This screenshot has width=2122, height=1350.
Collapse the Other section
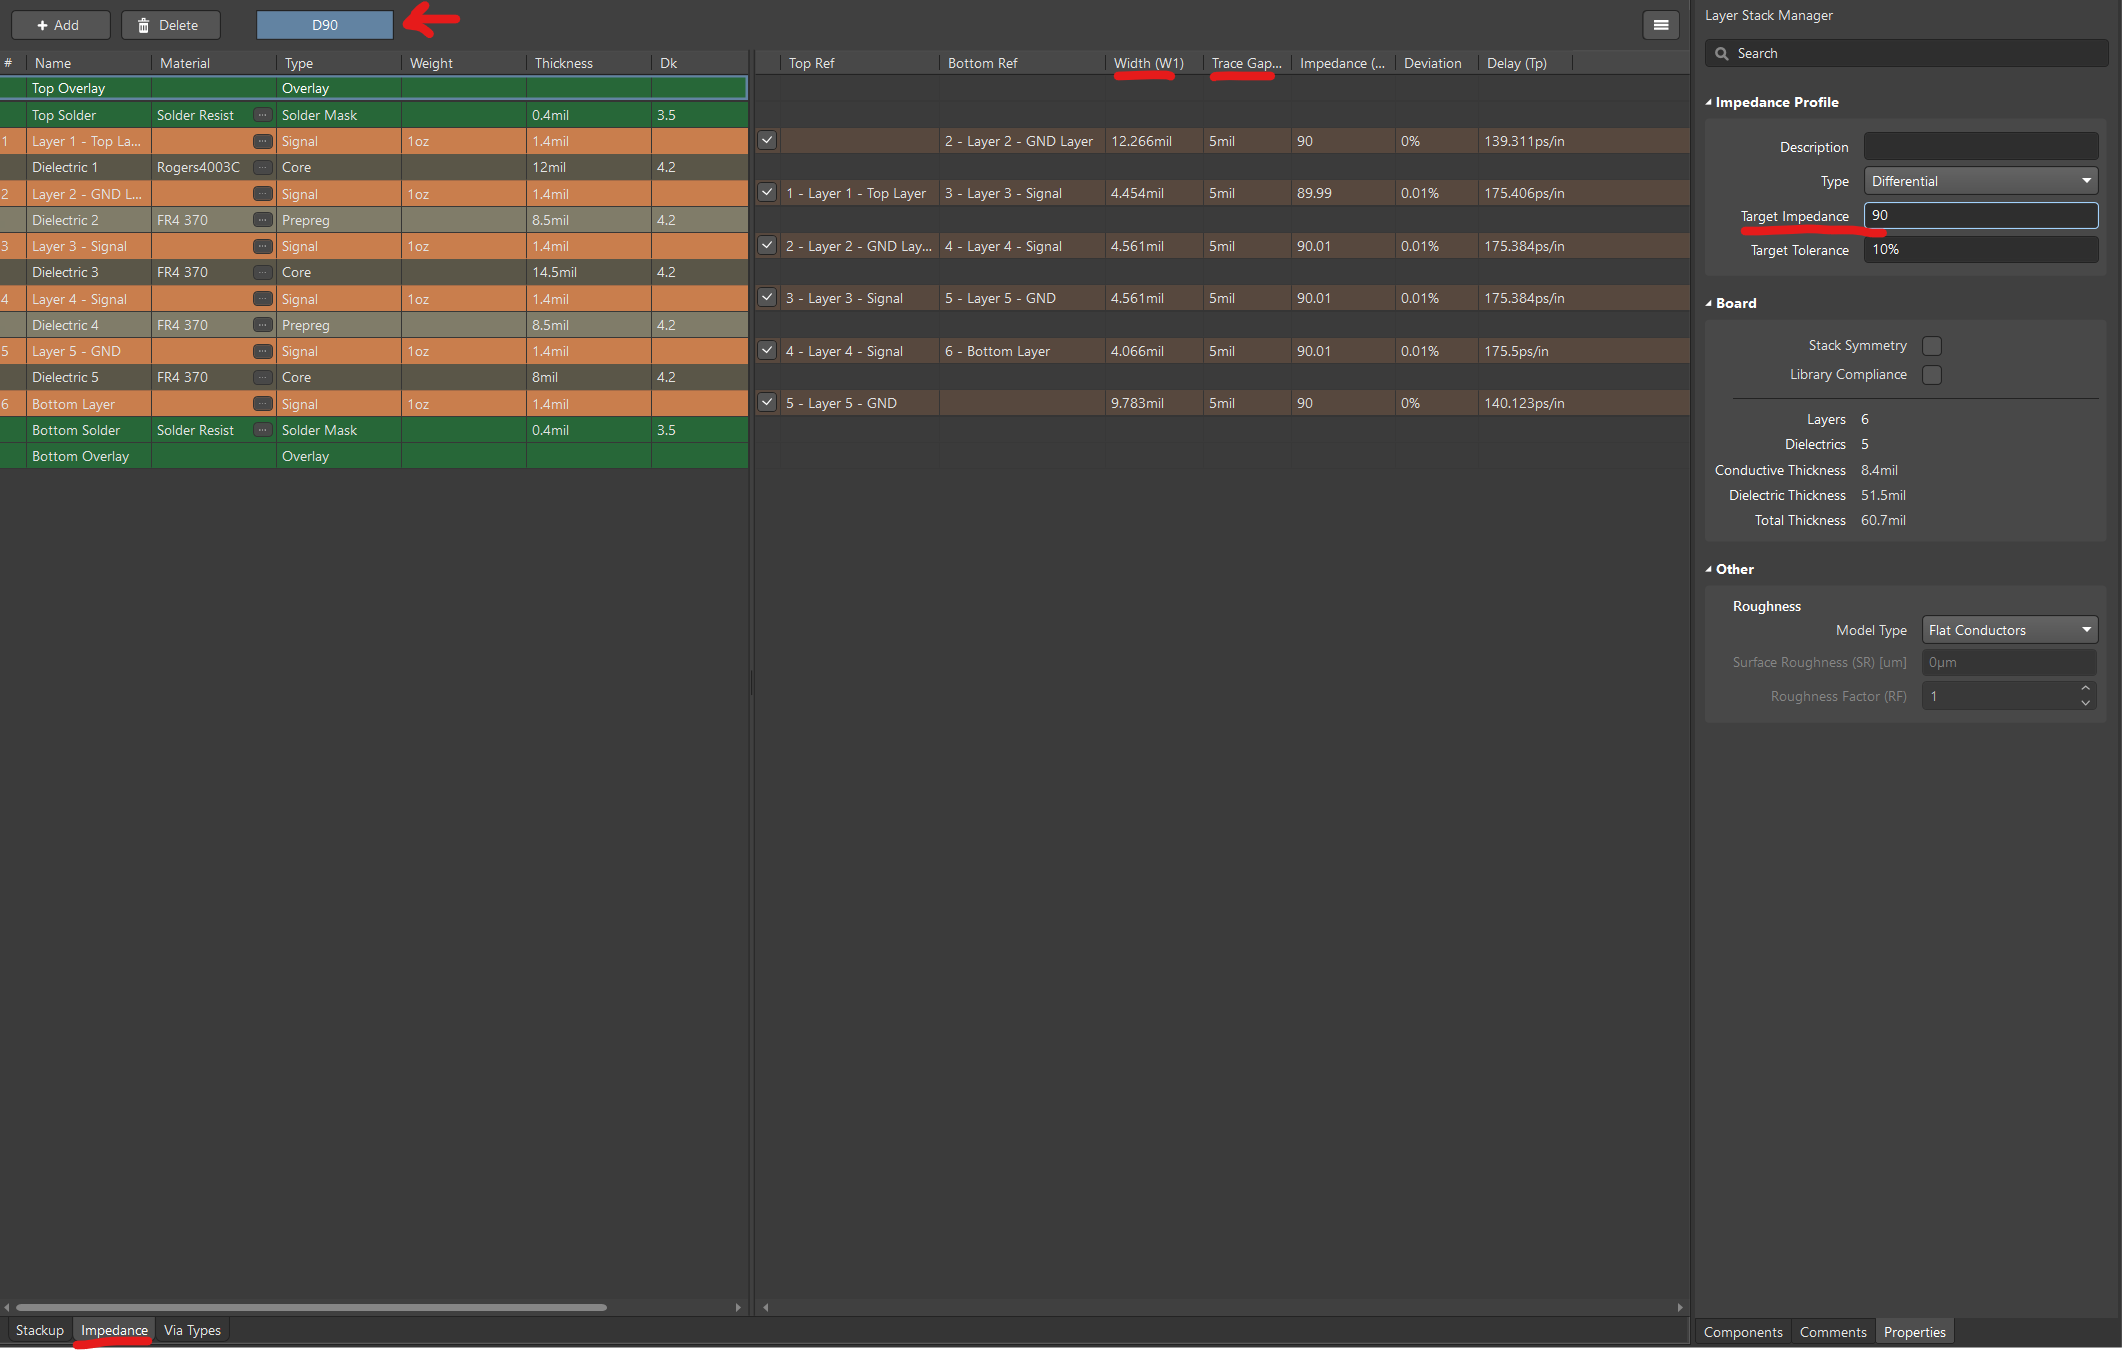(1709, 570)
